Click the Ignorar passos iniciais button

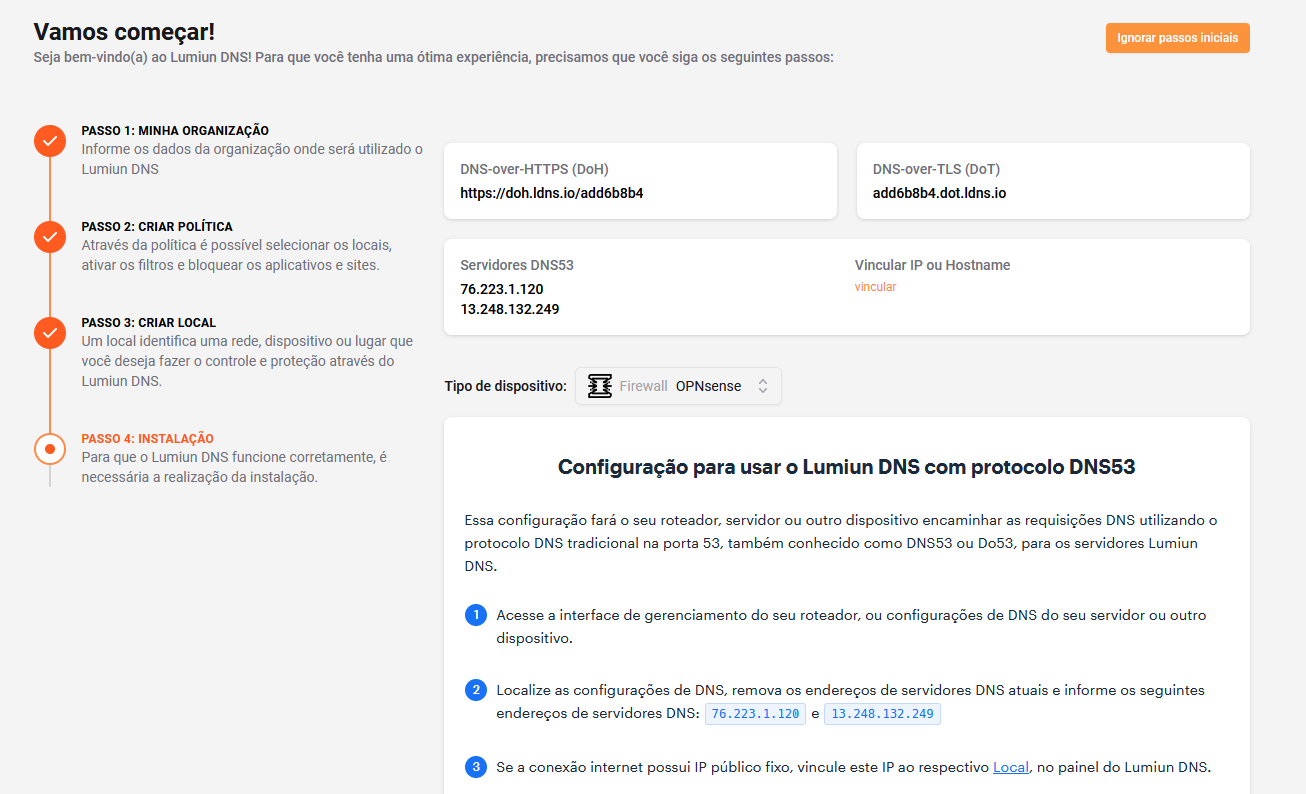(x=1177, y=38)
